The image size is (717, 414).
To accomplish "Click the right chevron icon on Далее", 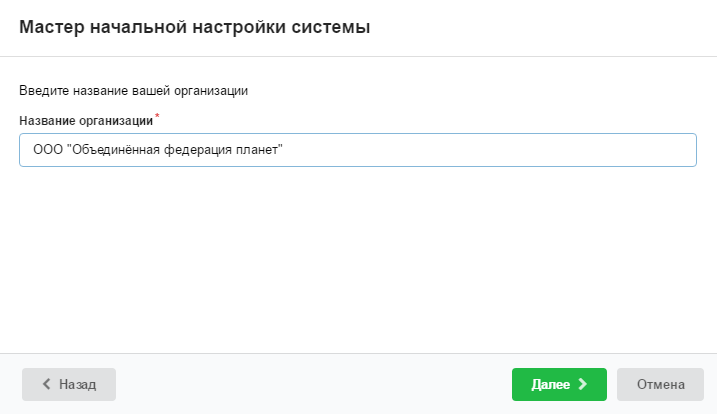I will [583, 384].
